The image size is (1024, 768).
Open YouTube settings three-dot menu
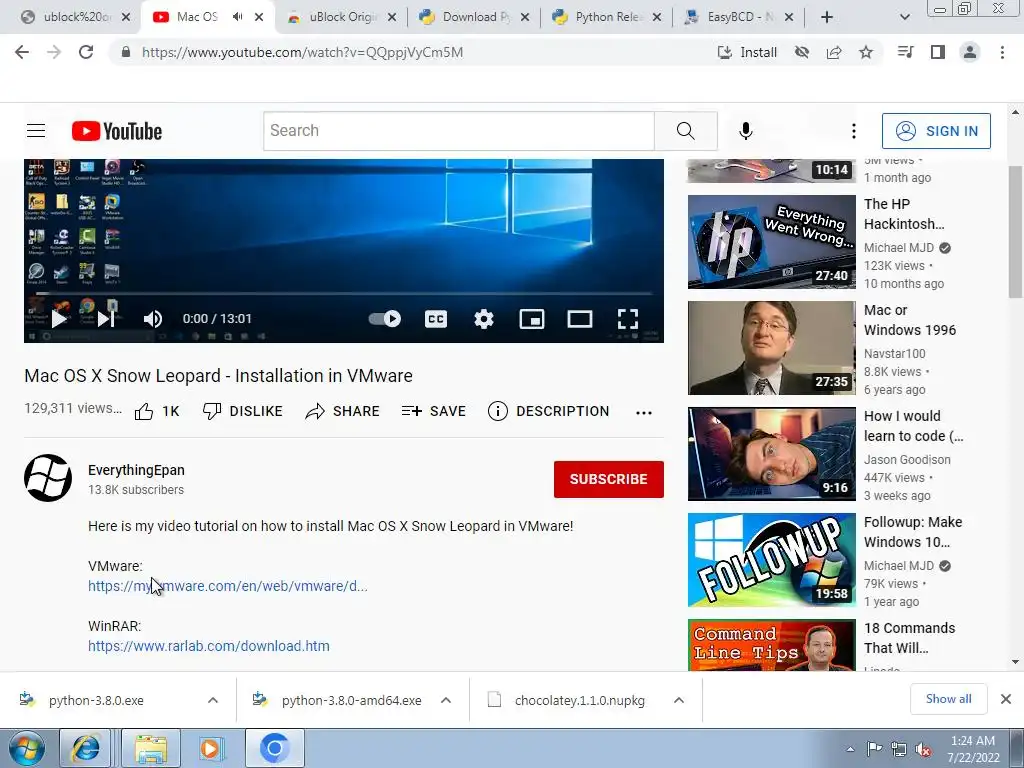click(x=853, y=131)
